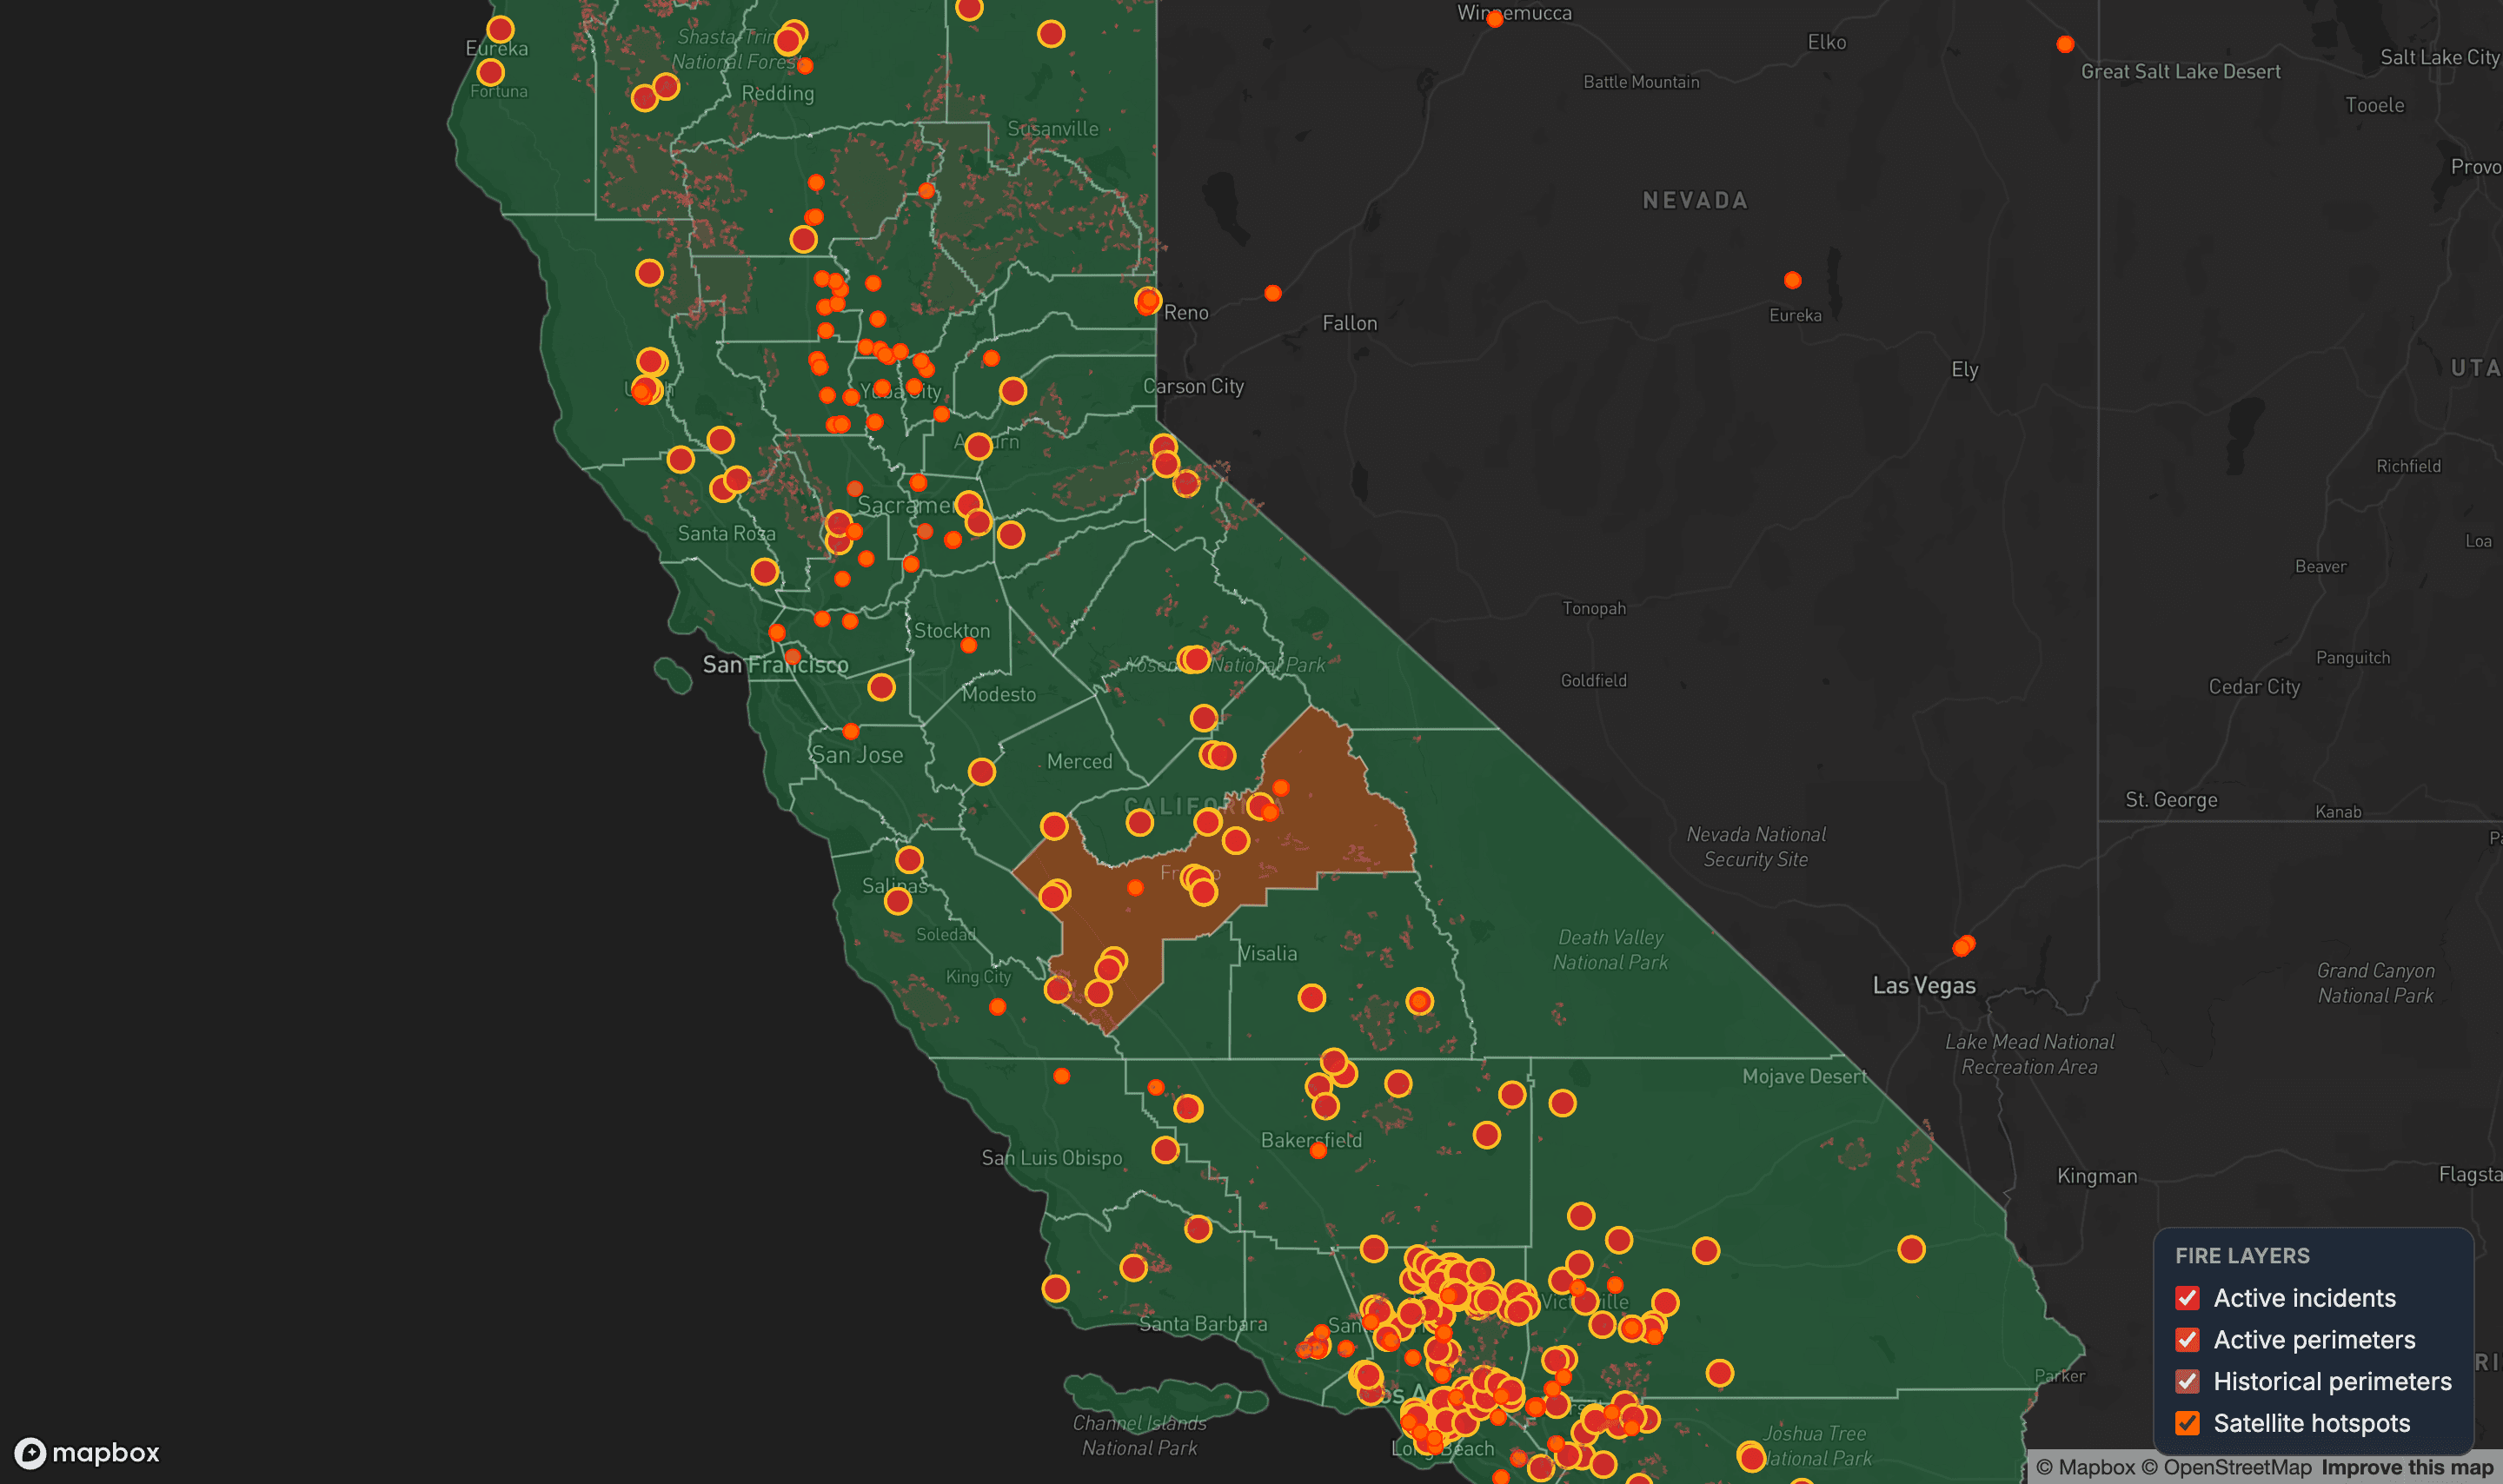
Task: Toggle off Historical perimeters
Action: [x=2188, y=1382]
